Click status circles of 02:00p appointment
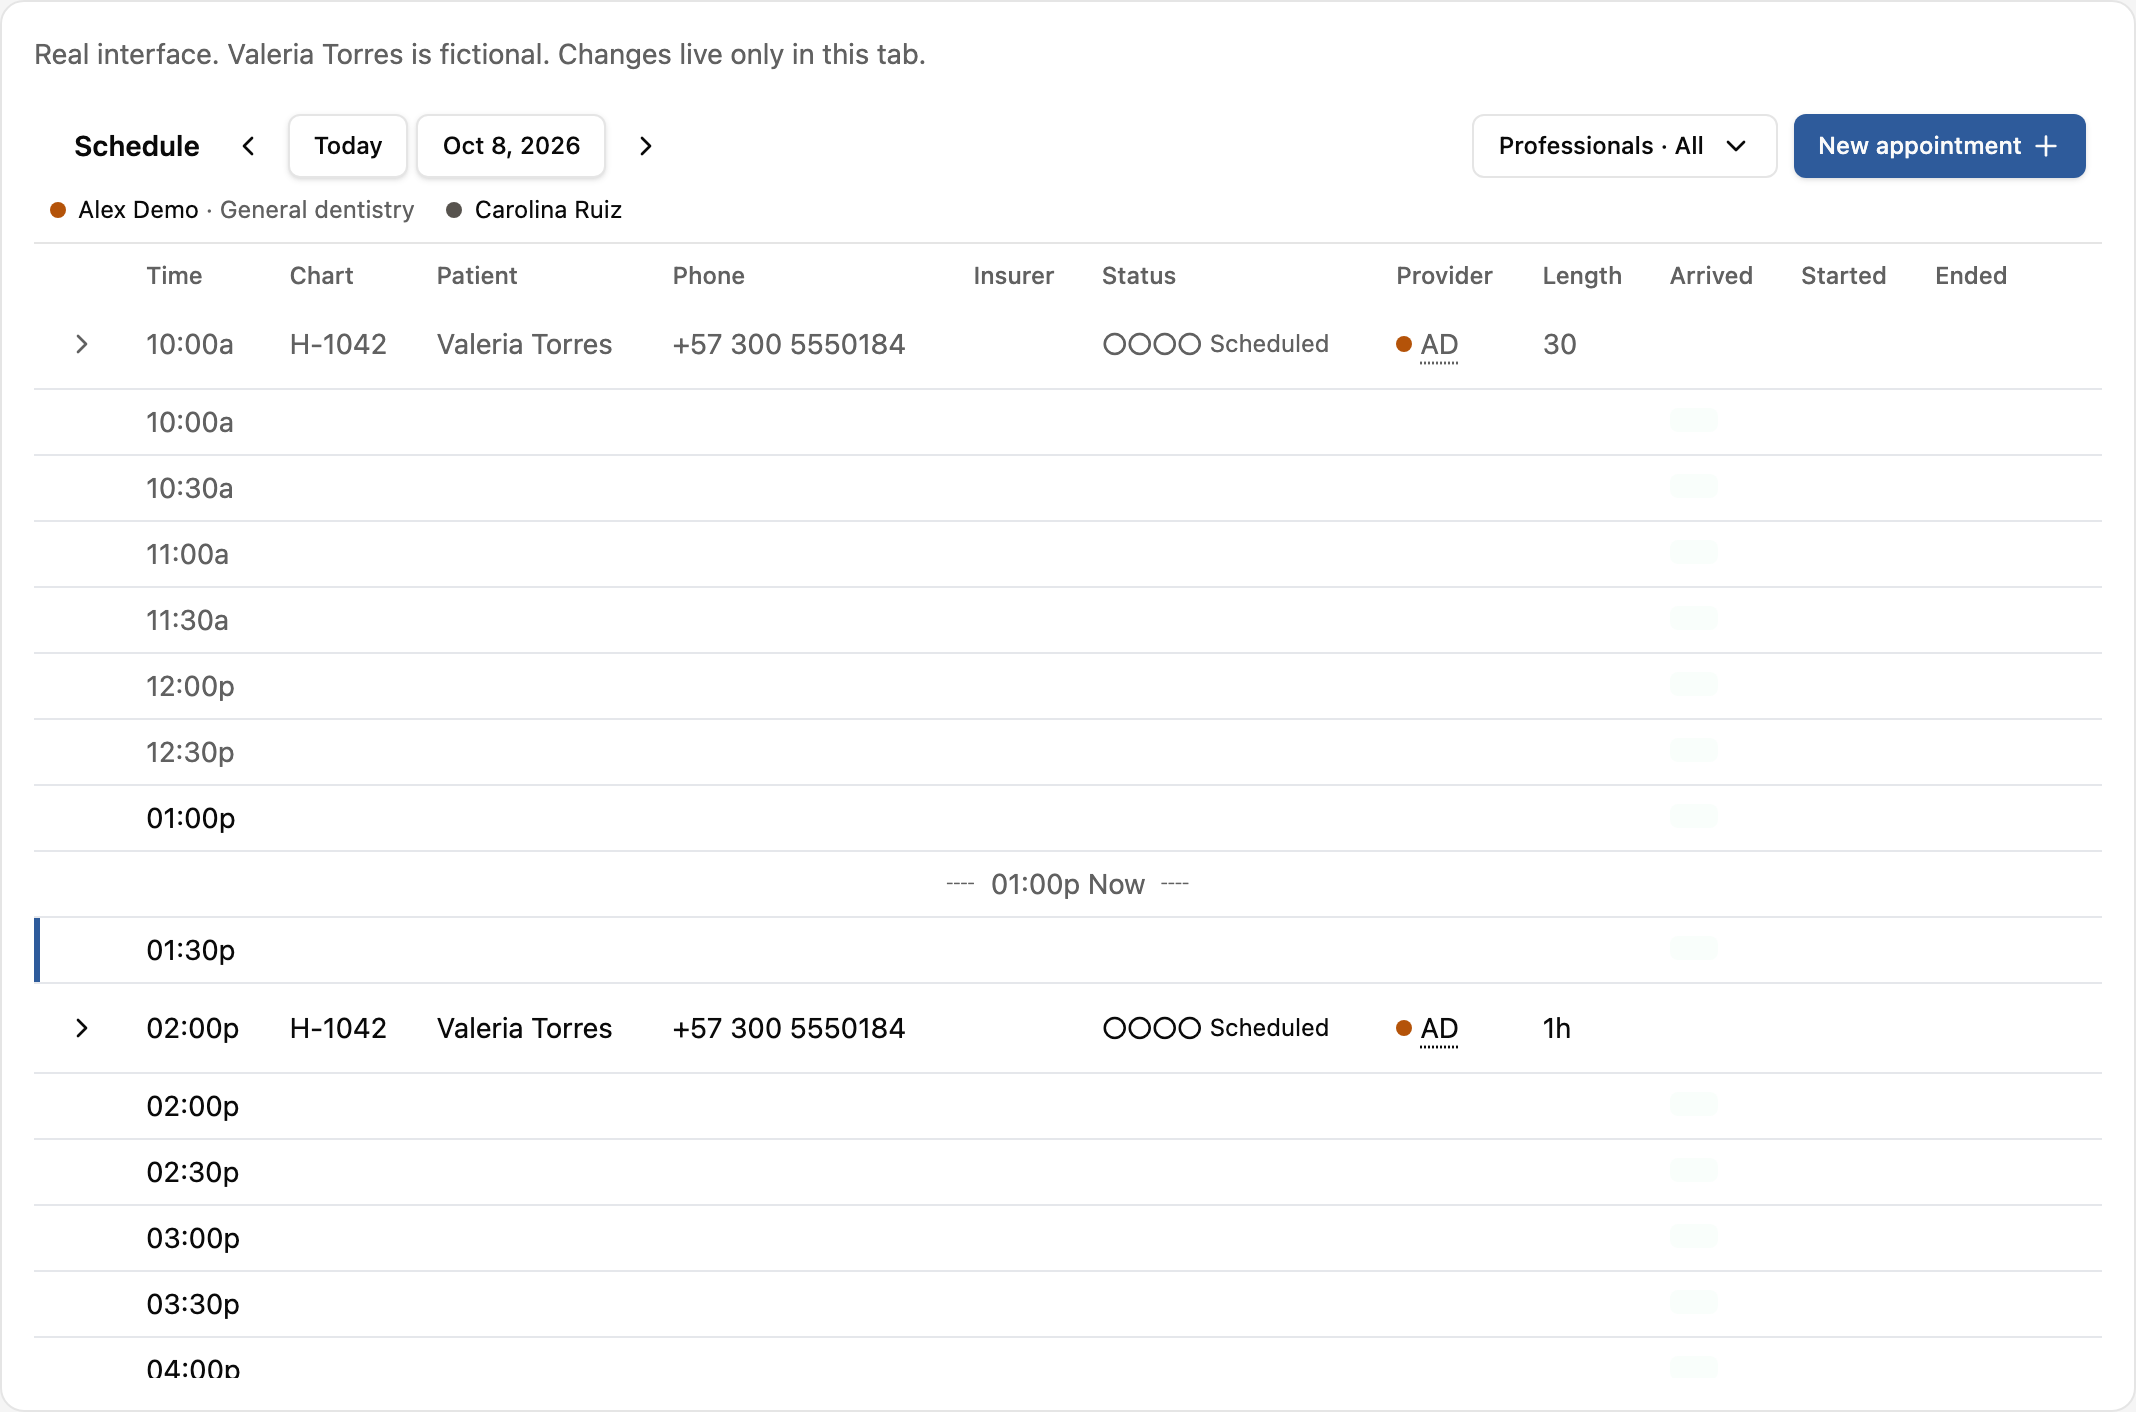The image size is (2136, 1412). click(1151, 1028)
